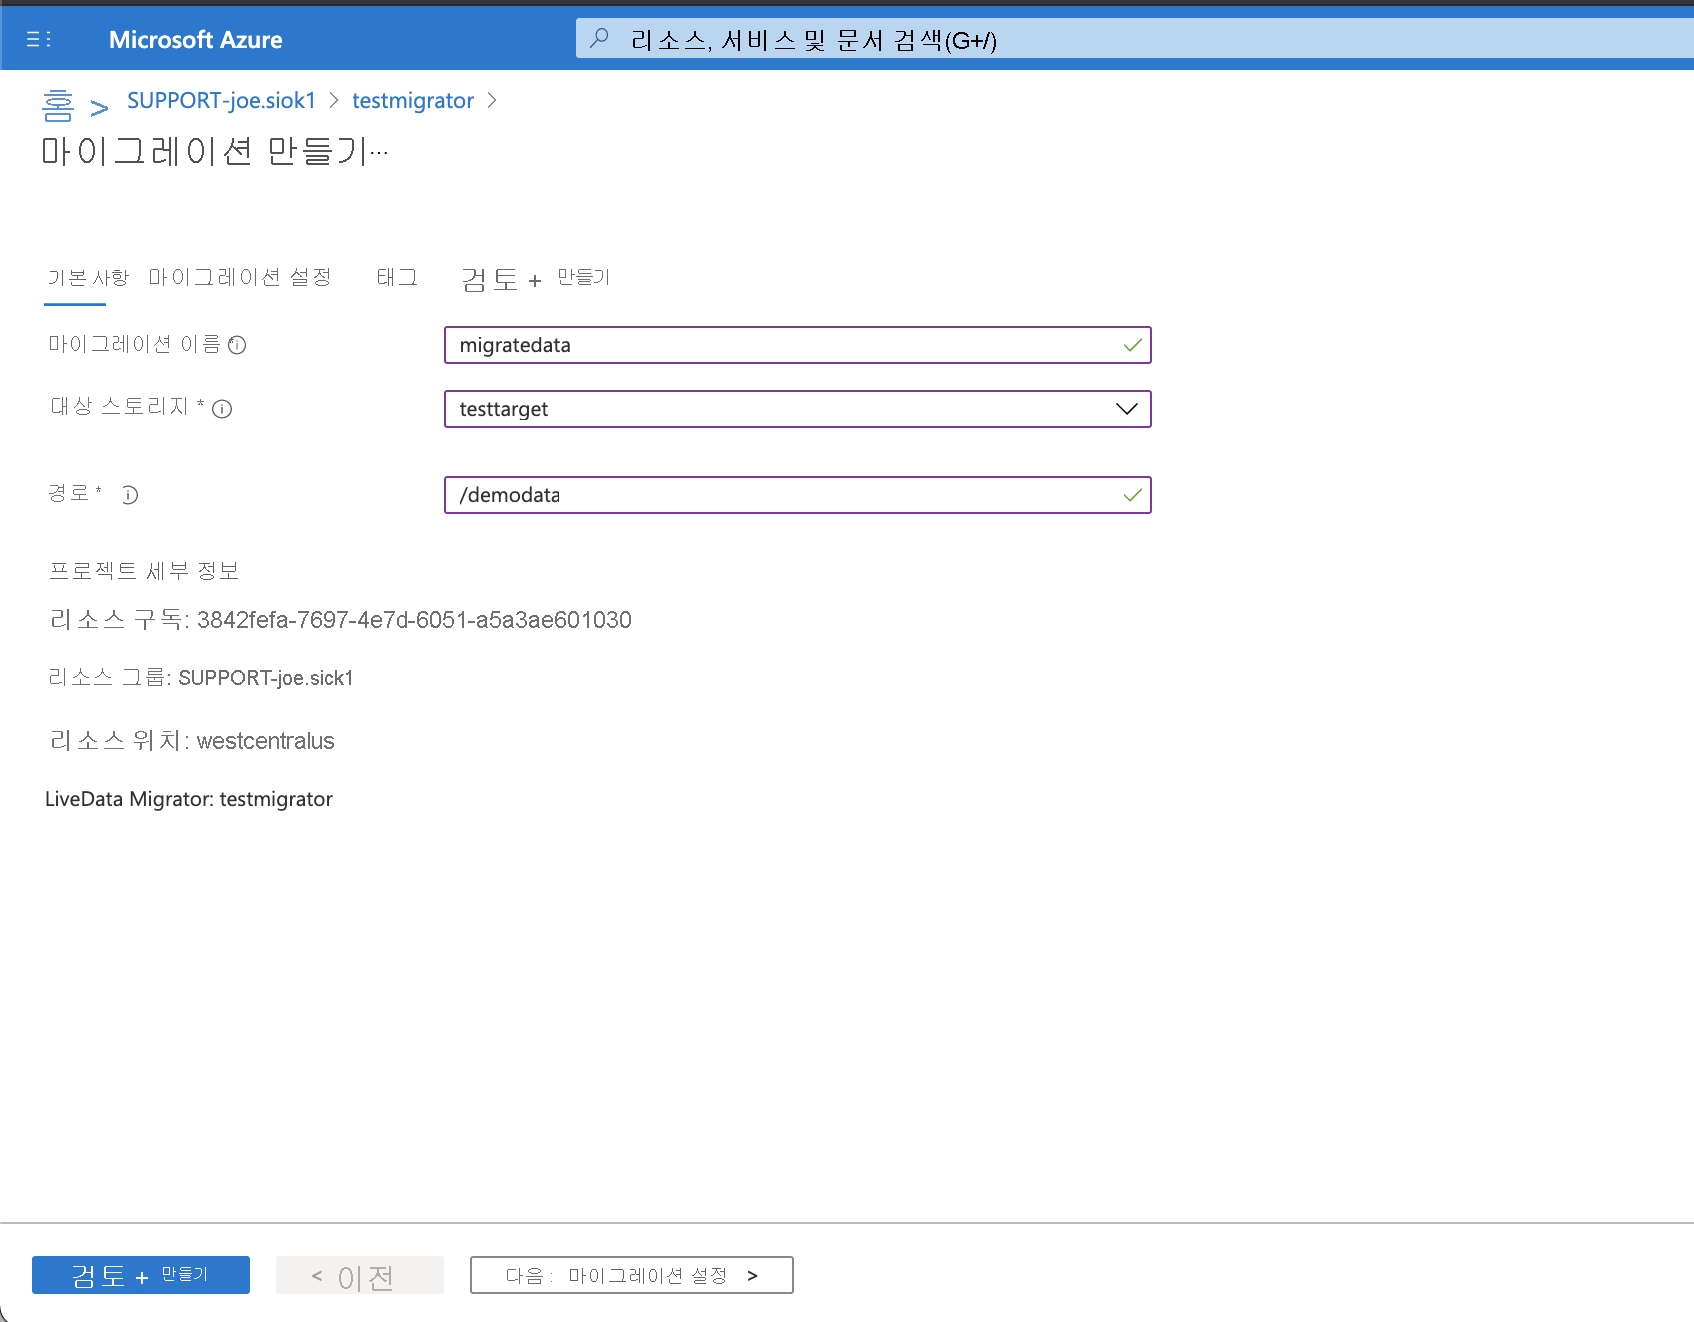The width and height of the screenshot is (1694, 1322).
Task: Click the green checkmark in migratedata field
Action: coord(1131,345)
